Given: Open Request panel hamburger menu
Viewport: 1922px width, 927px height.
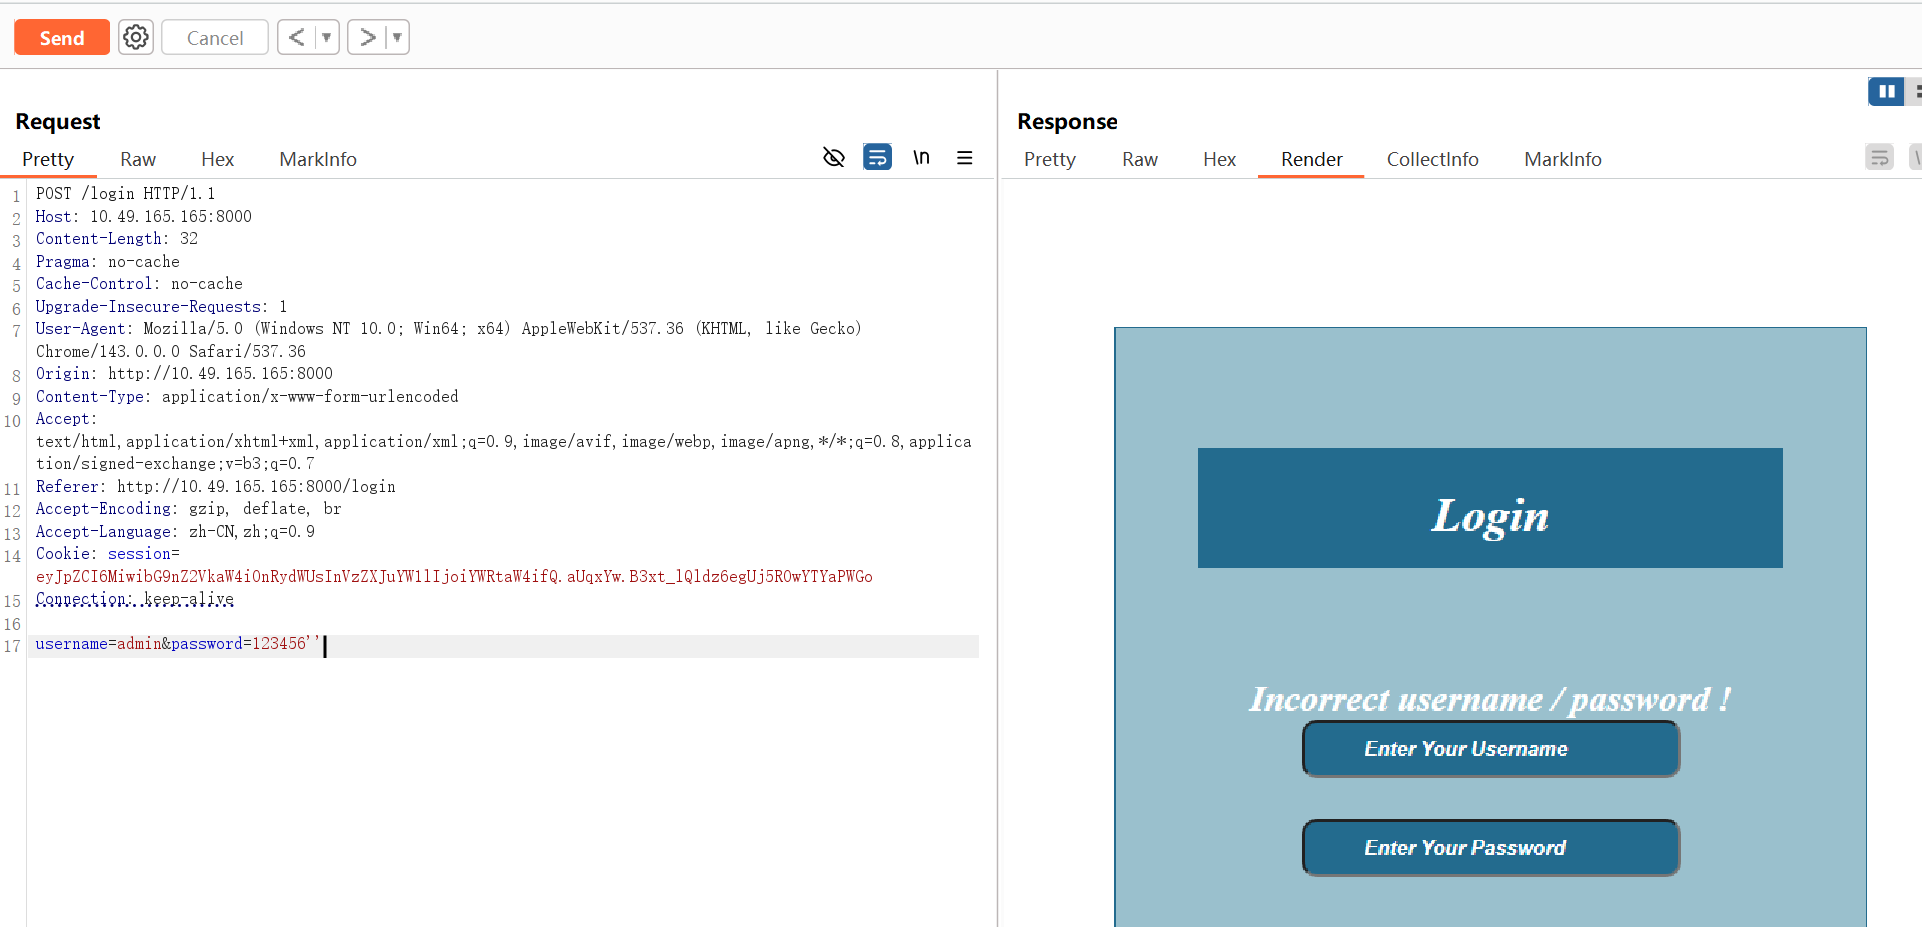Looking at the screenshot, I should tap(964, 158).
